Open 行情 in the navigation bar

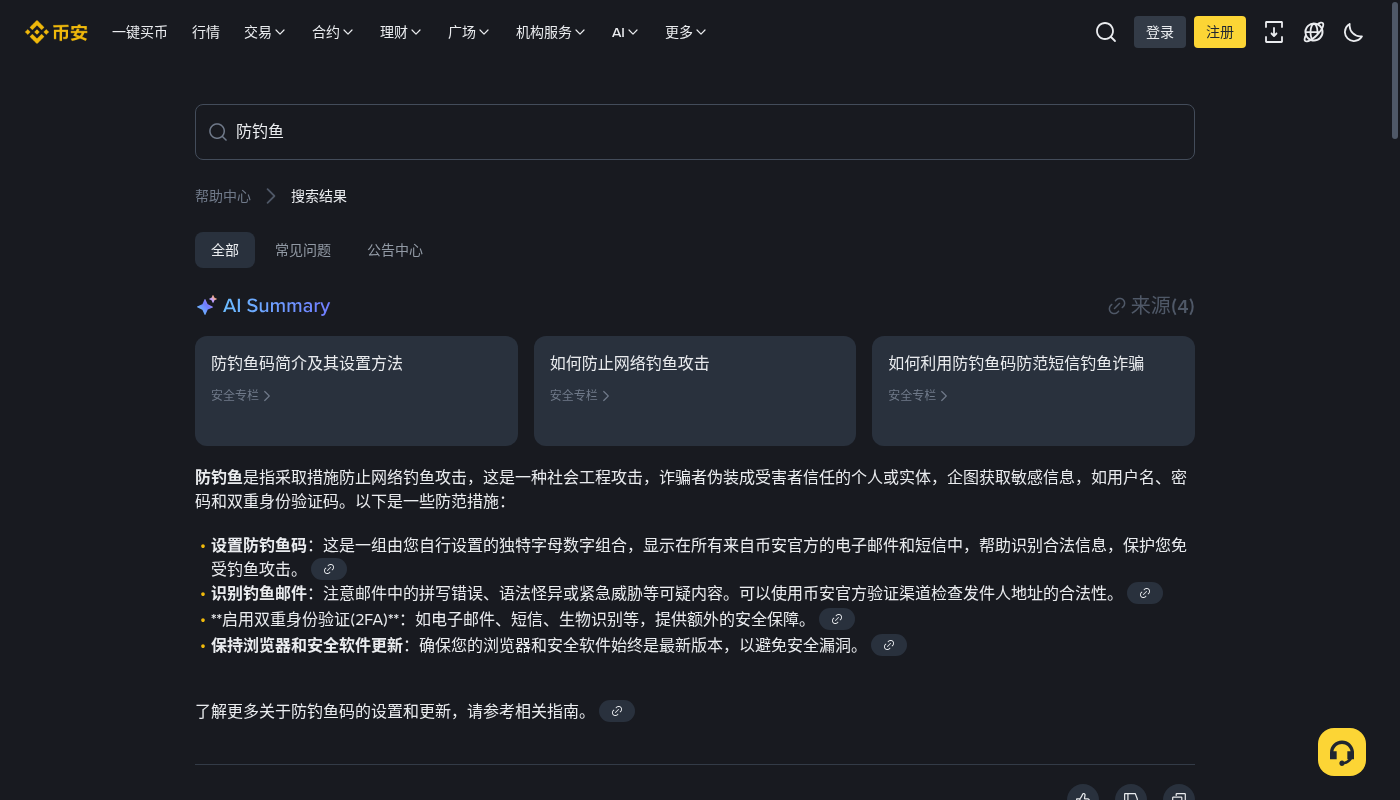(206, 32)
